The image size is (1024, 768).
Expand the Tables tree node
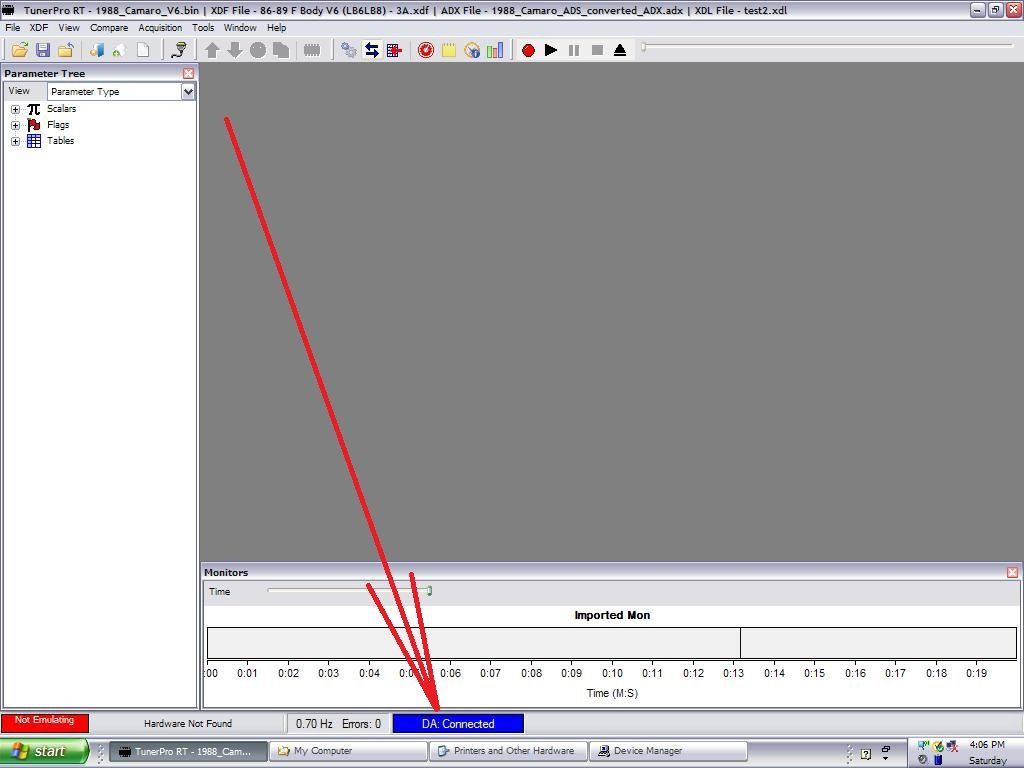click(x=16, y=141)
